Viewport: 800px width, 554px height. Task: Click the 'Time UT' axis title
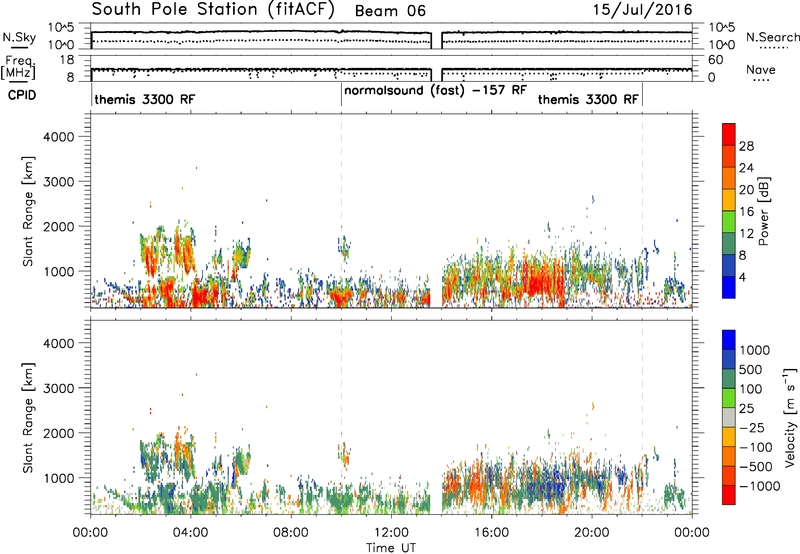point(391,548)
